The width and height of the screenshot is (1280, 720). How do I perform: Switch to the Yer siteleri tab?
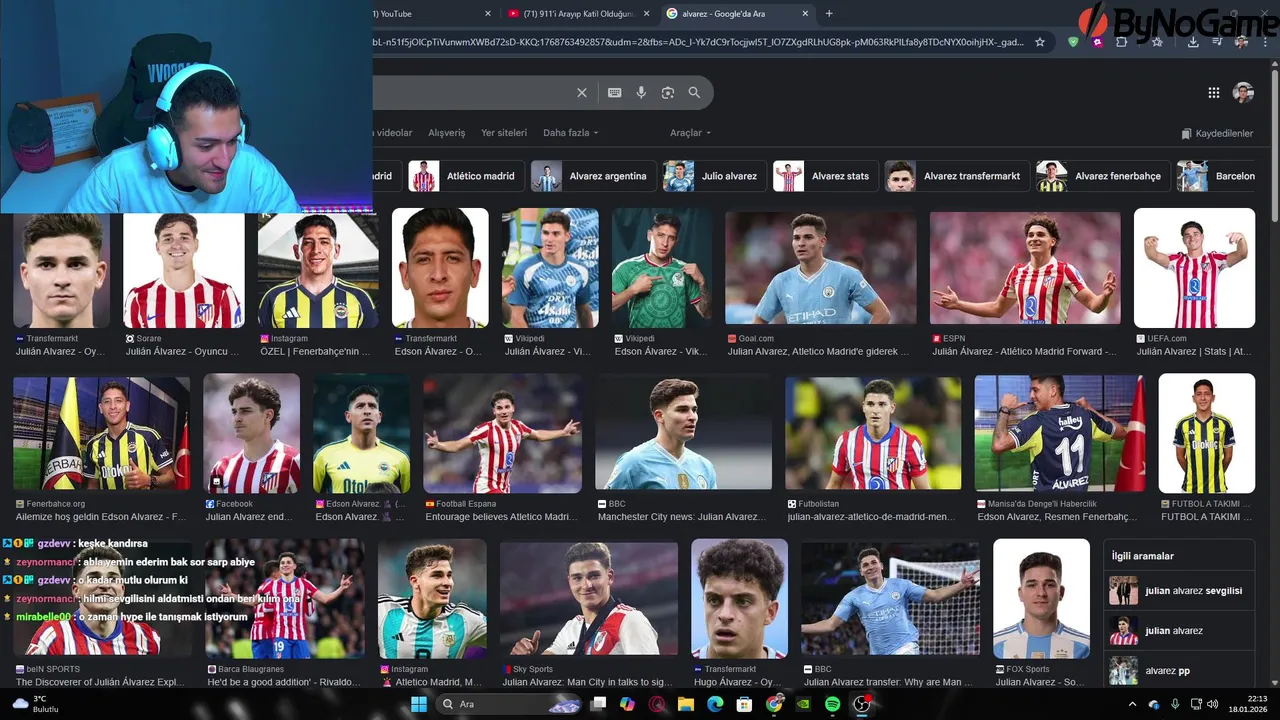point(504,132)
